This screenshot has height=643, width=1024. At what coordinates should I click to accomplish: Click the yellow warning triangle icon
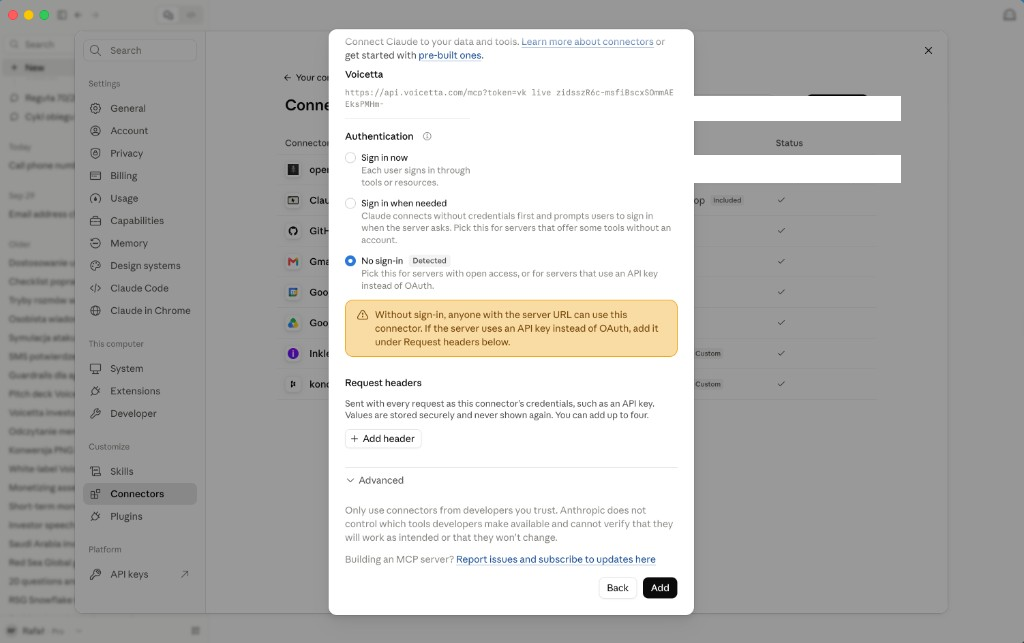[x=362, y=315]
